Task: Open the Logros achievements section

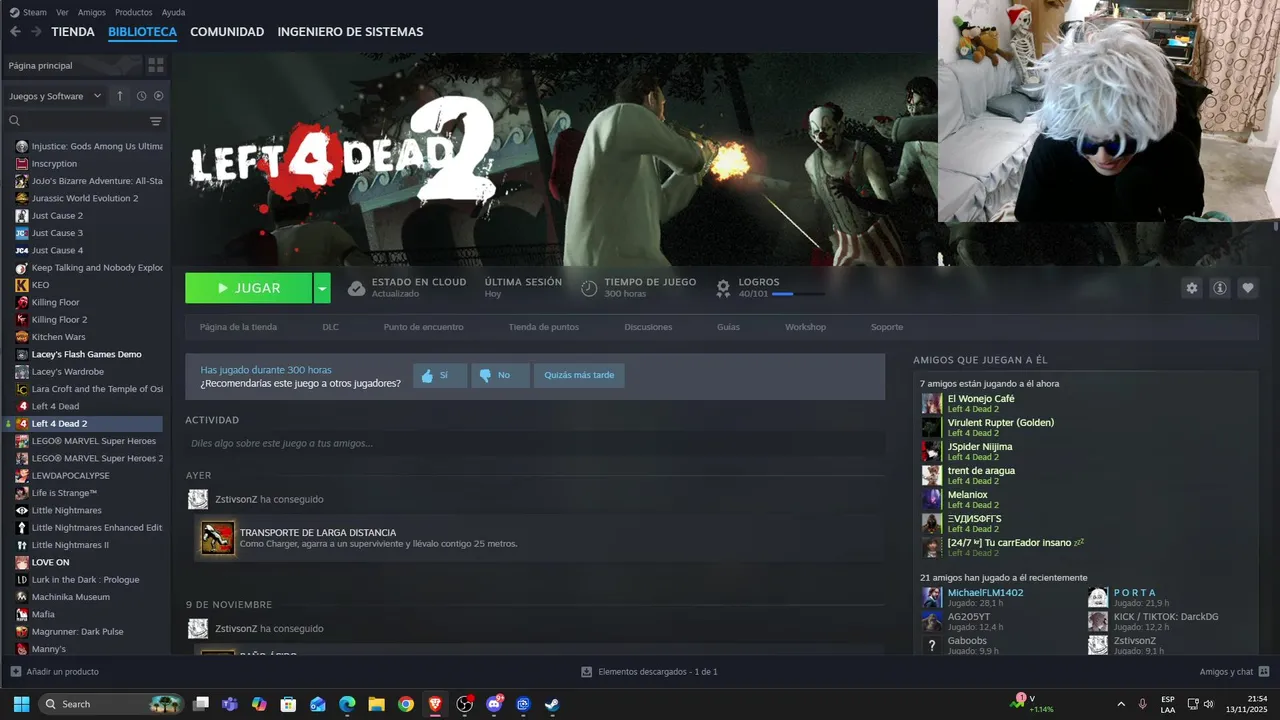Action: (x=759, y=282)
